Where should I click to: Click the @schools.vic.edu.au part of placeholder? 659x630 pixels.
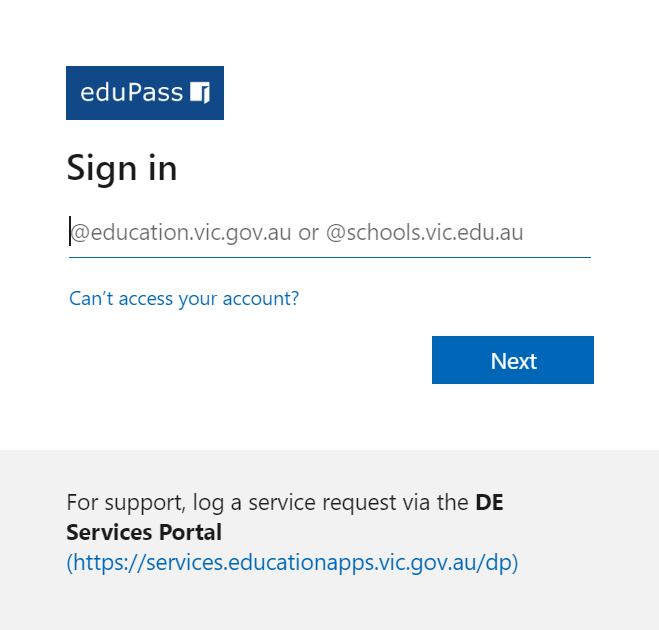[x=424, y=232]
